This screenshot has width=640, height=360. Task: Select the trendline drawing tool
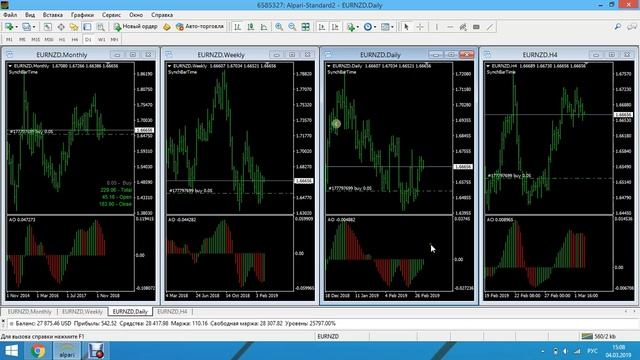tap(490, 27)
